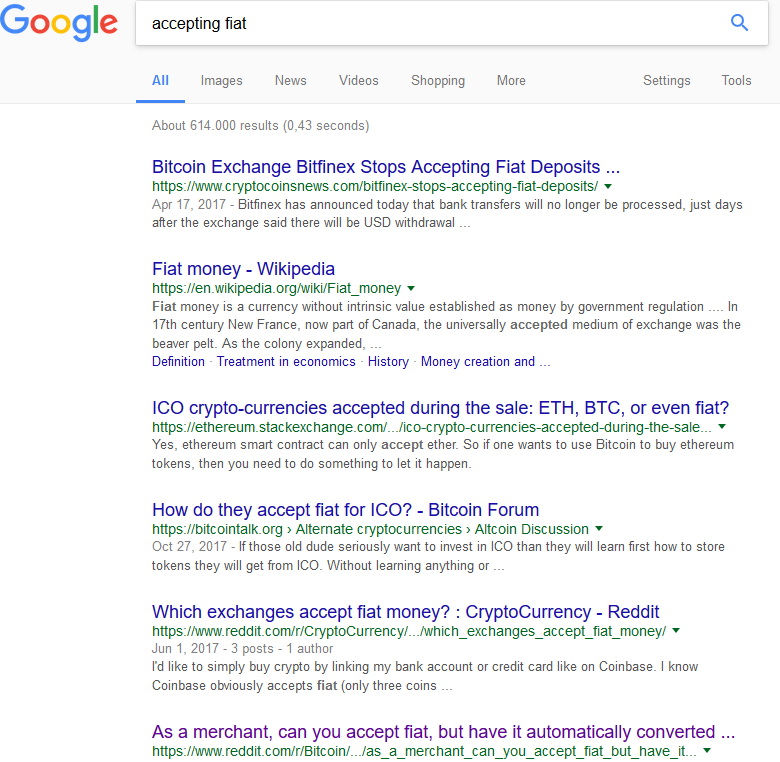780x762 pixels.
Task: Click the ethereum.stackexchange.com green URL text
Action: click(x=432, y=427)
